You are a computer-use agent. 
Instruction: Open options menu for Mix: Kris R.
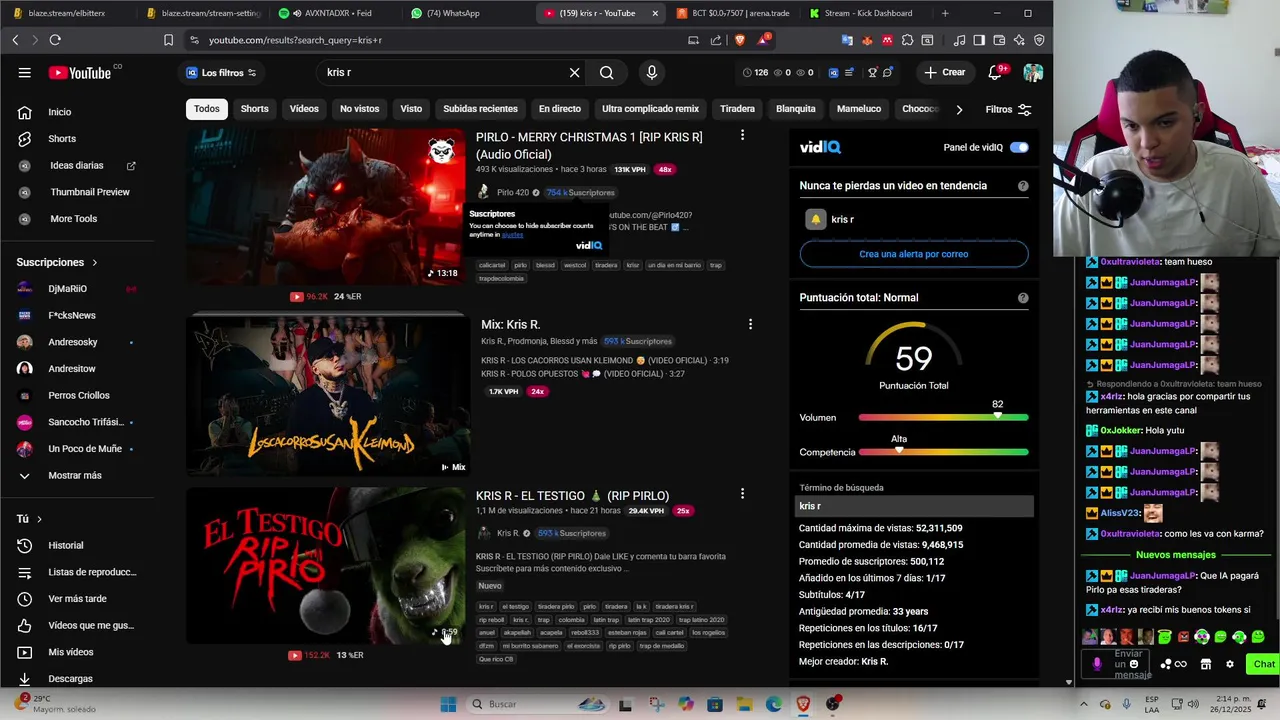(750, 324)
